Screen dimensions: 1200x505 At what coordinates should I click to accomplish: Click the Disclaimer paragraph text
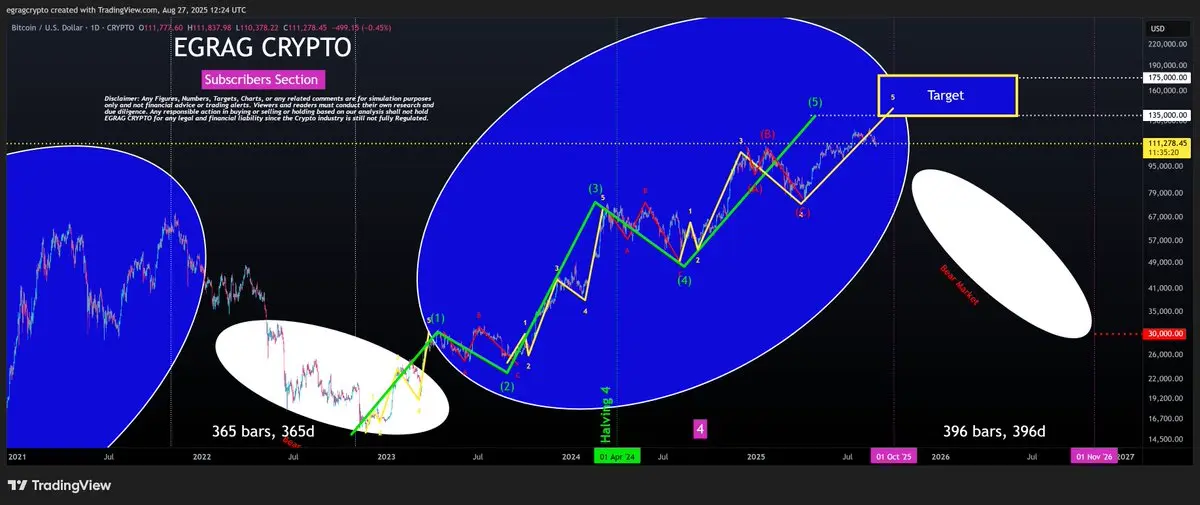(269, 108)
